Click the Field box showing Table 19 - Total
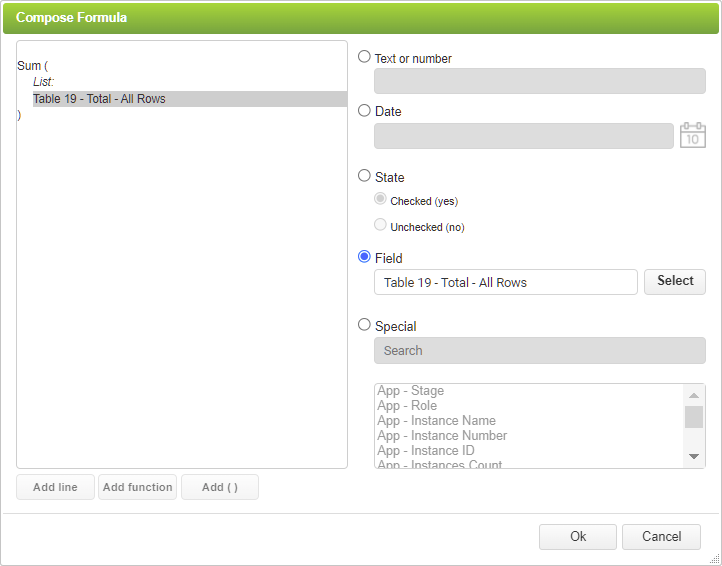 (506, 282)
